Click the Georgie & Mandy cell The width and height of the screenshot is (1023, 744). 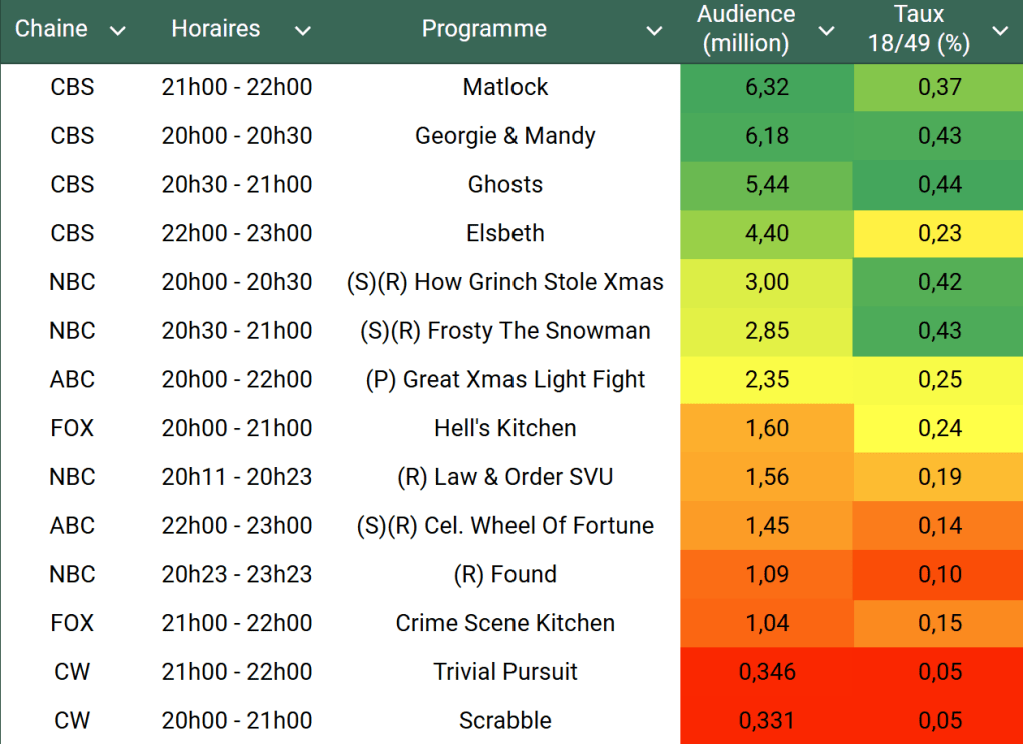point(505,136)
